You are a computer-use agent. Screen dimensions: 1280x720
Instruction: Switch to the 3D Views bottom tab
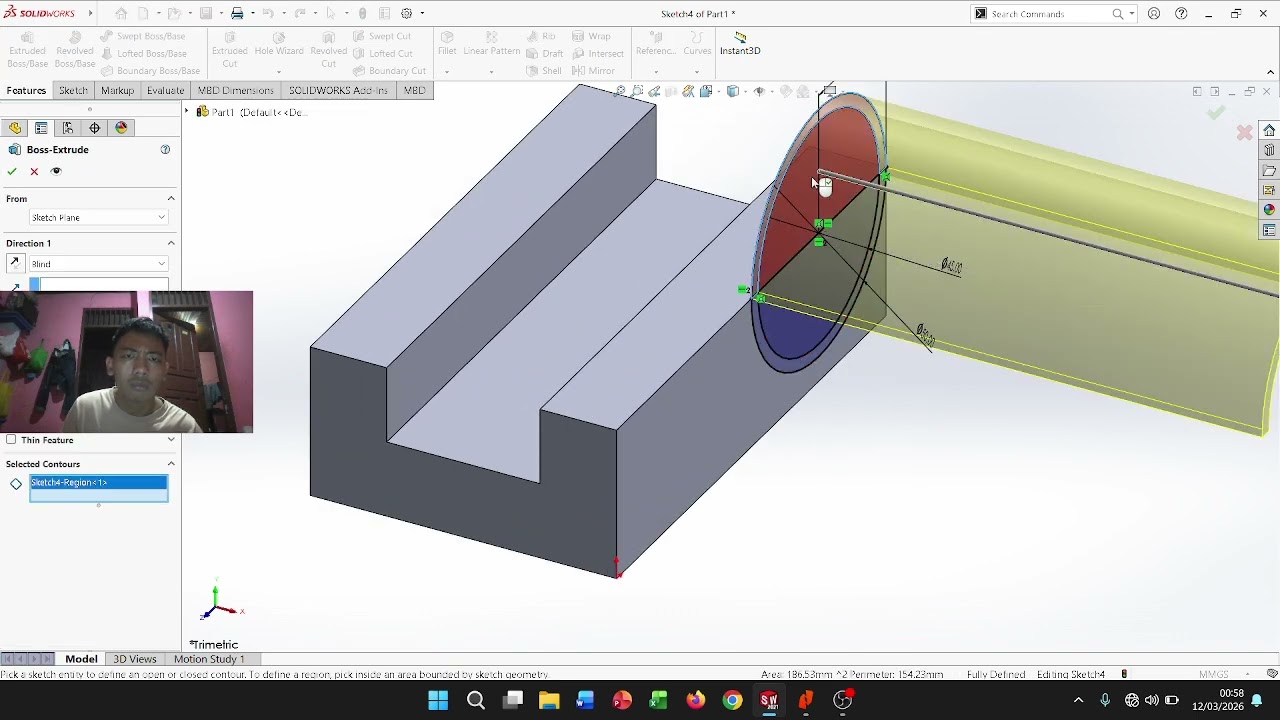[x=135, y=659]
